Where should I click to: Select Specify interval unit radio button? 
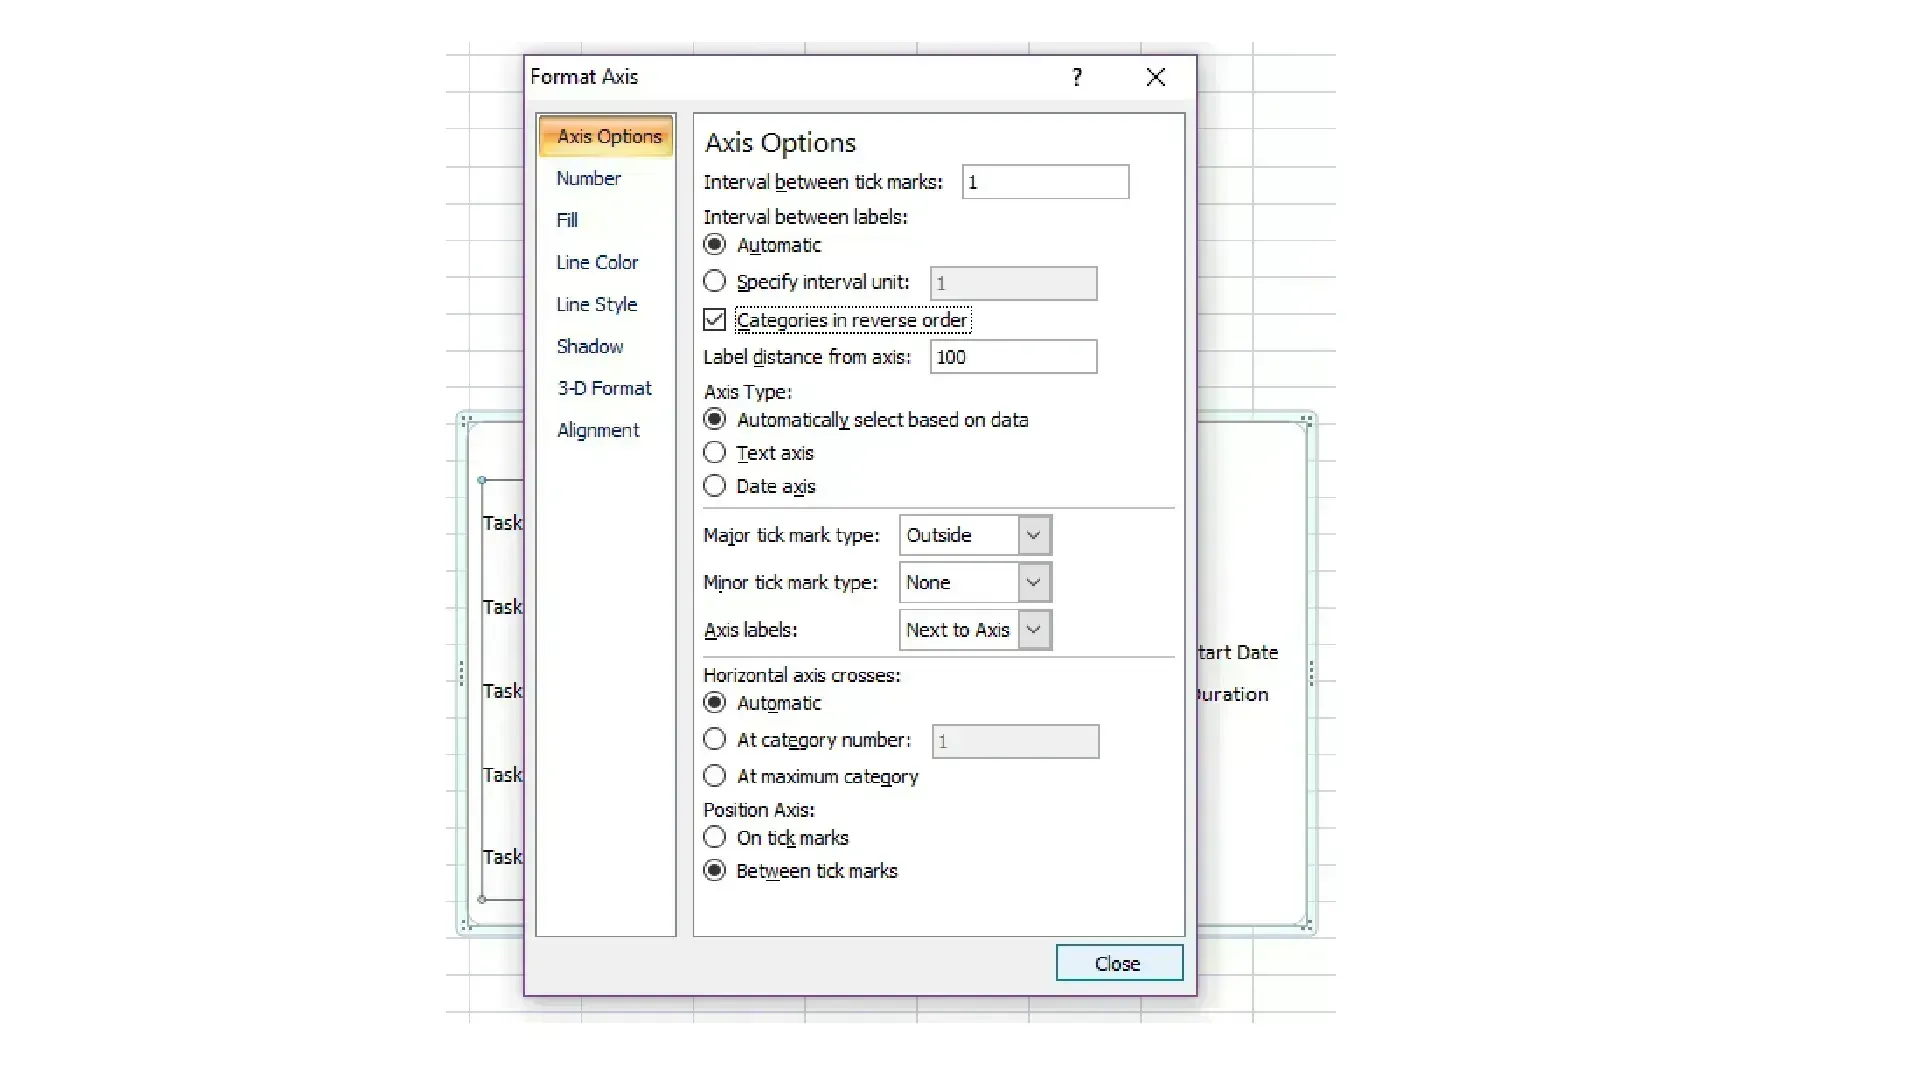click(x=714, y=282)
